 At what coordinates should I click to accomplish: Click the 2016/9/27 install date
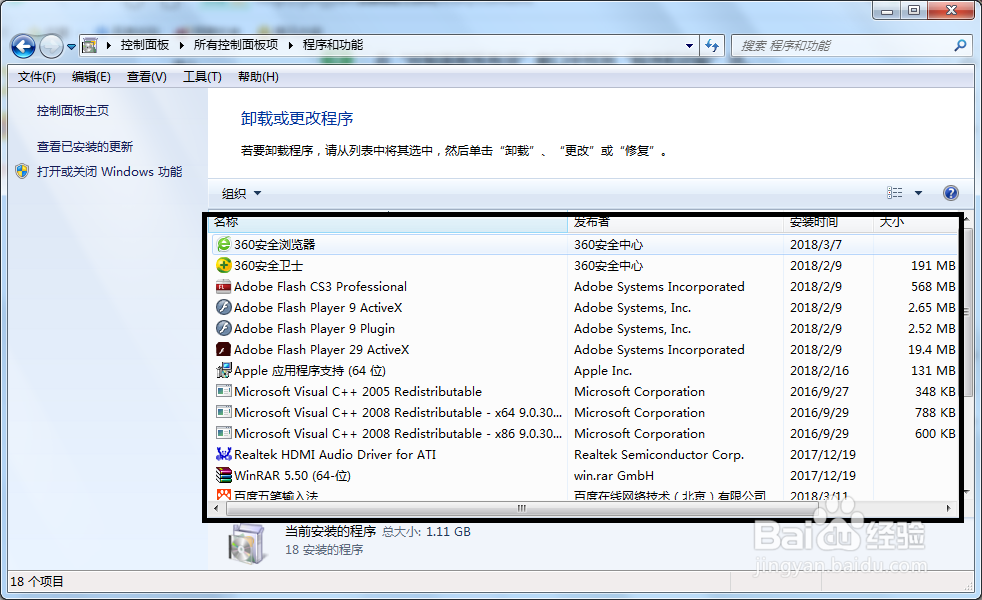point(819,391)
